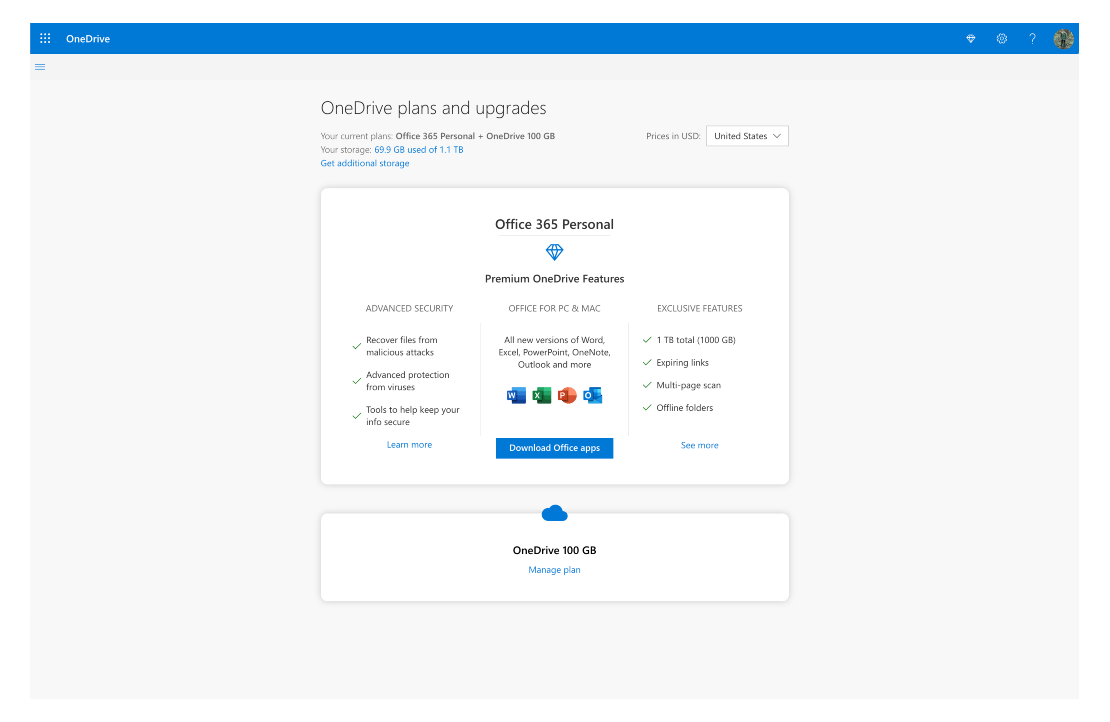Screen dimensions: 1110x722
Task: Click the blue cloud icon above OneDrive 100 GB
Action: pos(554,513)
